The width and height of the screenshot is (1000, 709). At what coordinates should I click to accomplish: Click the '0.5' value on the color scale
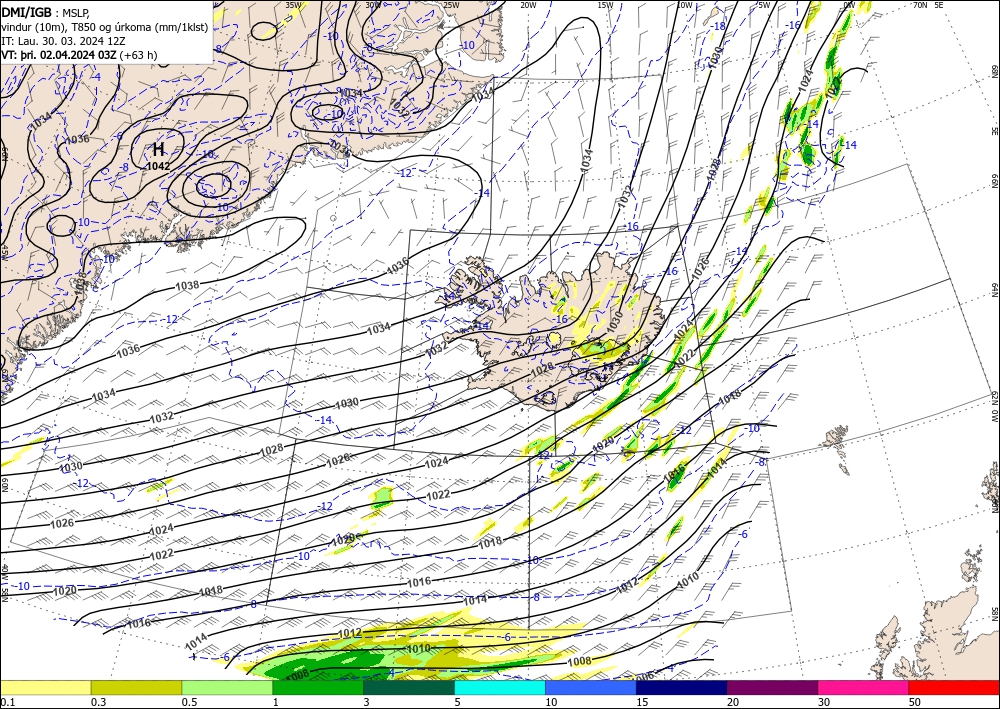pyautogui.click(x=189, y=702)
